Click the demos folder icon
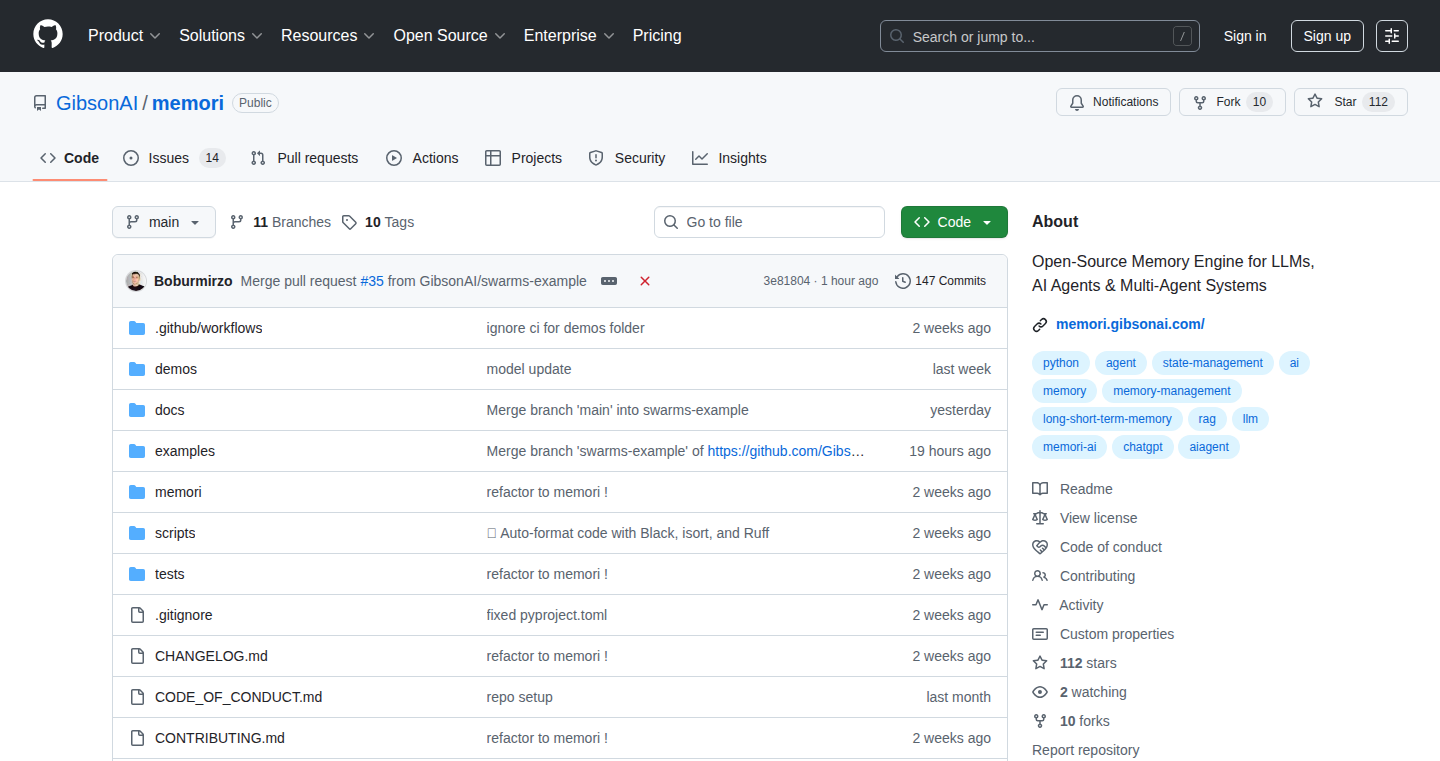This screenshot has width=1440, height=761. tap(137, 369)
